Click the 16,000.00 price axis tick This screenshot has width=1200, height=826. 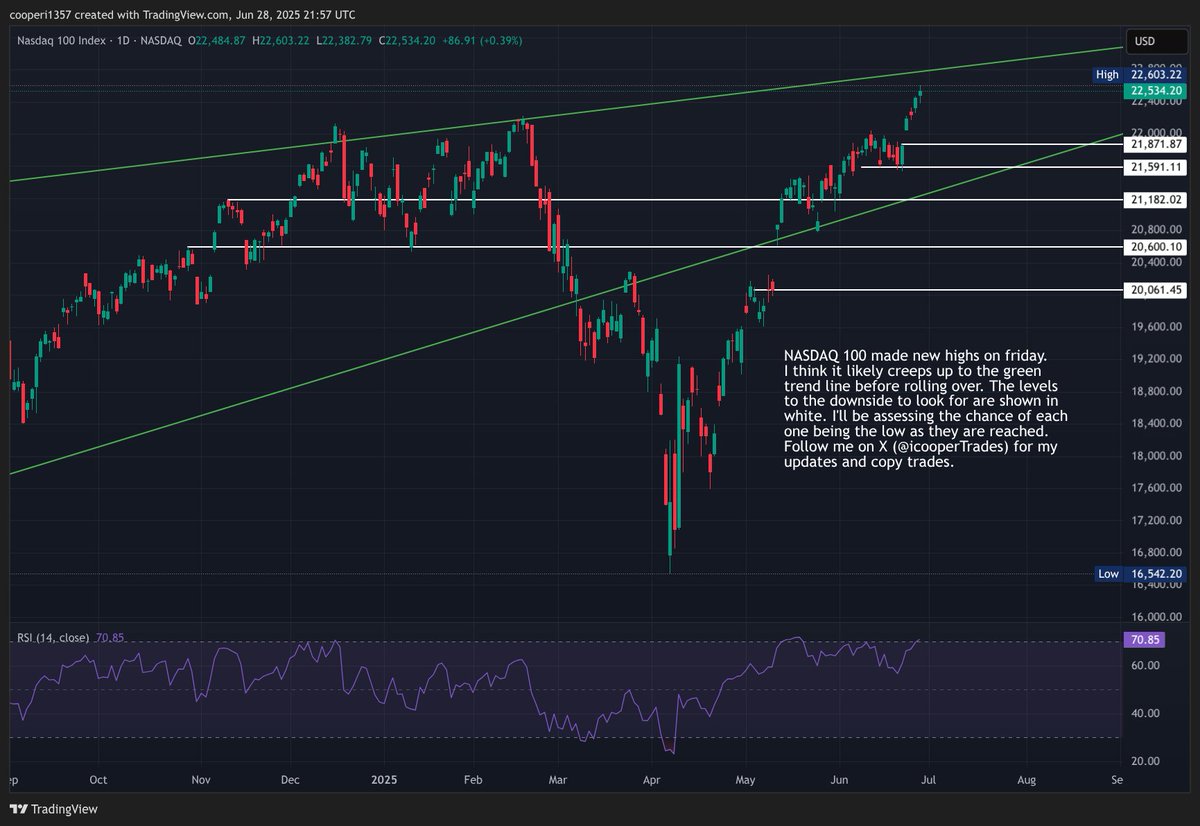[1157, 617]
